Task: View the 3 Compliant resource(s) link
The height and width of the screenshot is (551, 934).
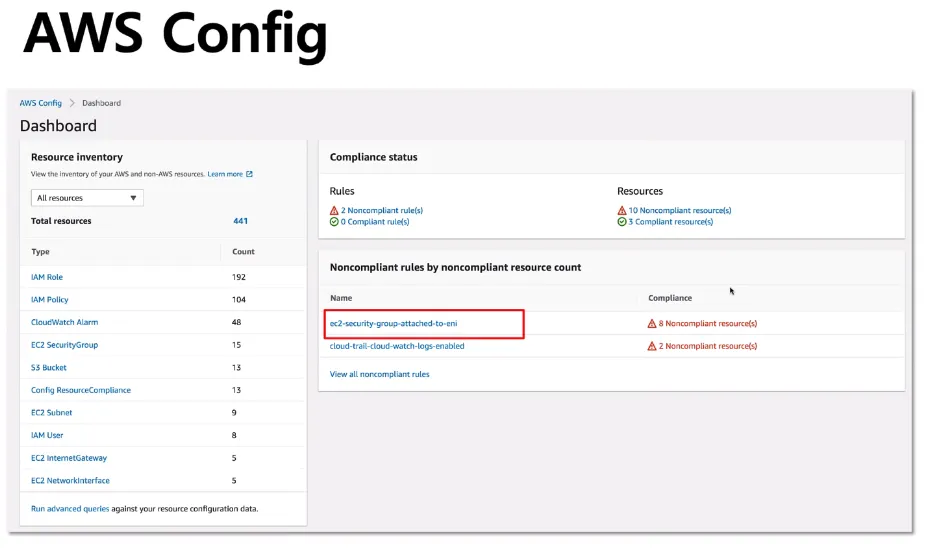Action: (671, 222)
